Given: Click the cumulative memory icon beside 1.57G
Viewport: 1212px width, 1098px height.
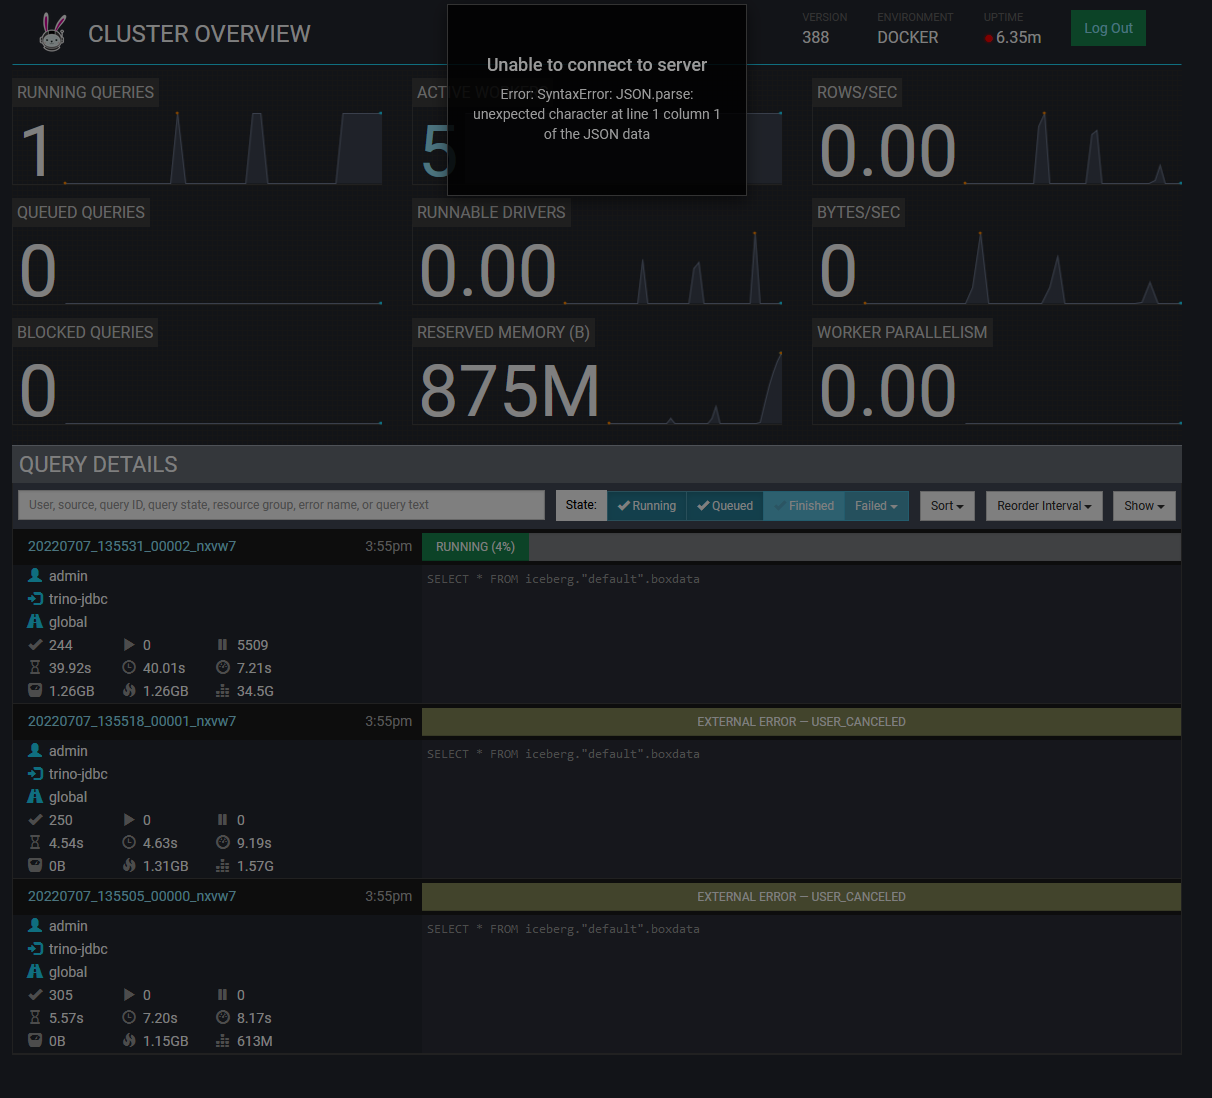Looking at the screenshot, I should [x=223, y=865].
